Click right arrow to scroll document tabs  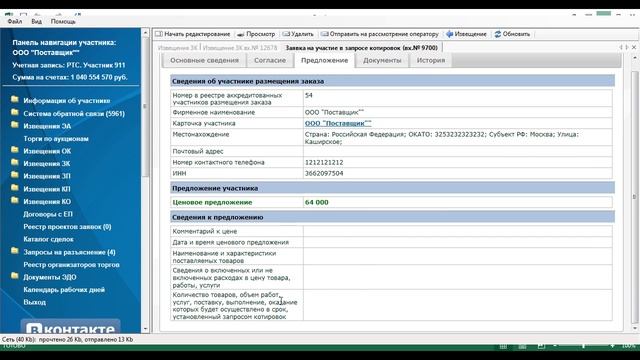point(627,47)
